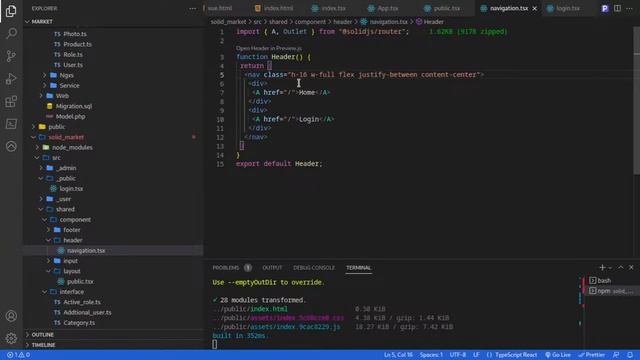Open the Search view in activity bar

pyautogui.click(x=11, y=33)
